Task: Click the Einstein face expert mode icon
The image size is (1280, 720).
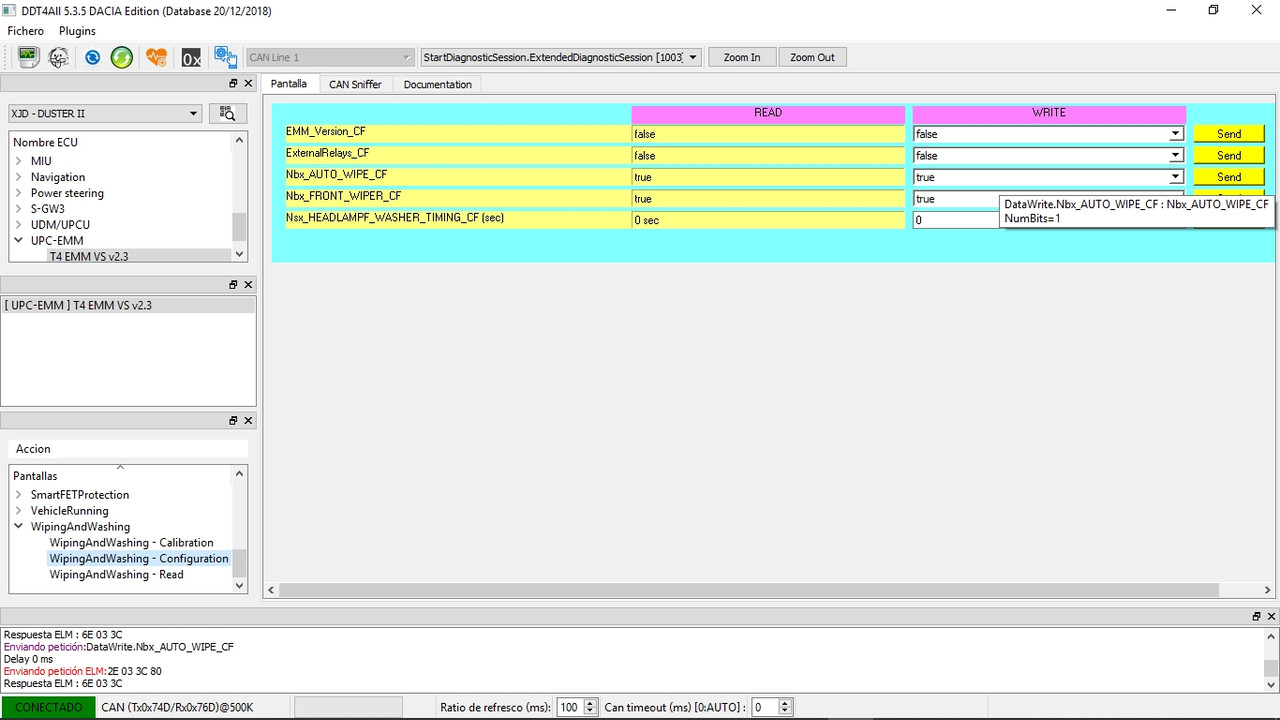Action: (59, 57)
